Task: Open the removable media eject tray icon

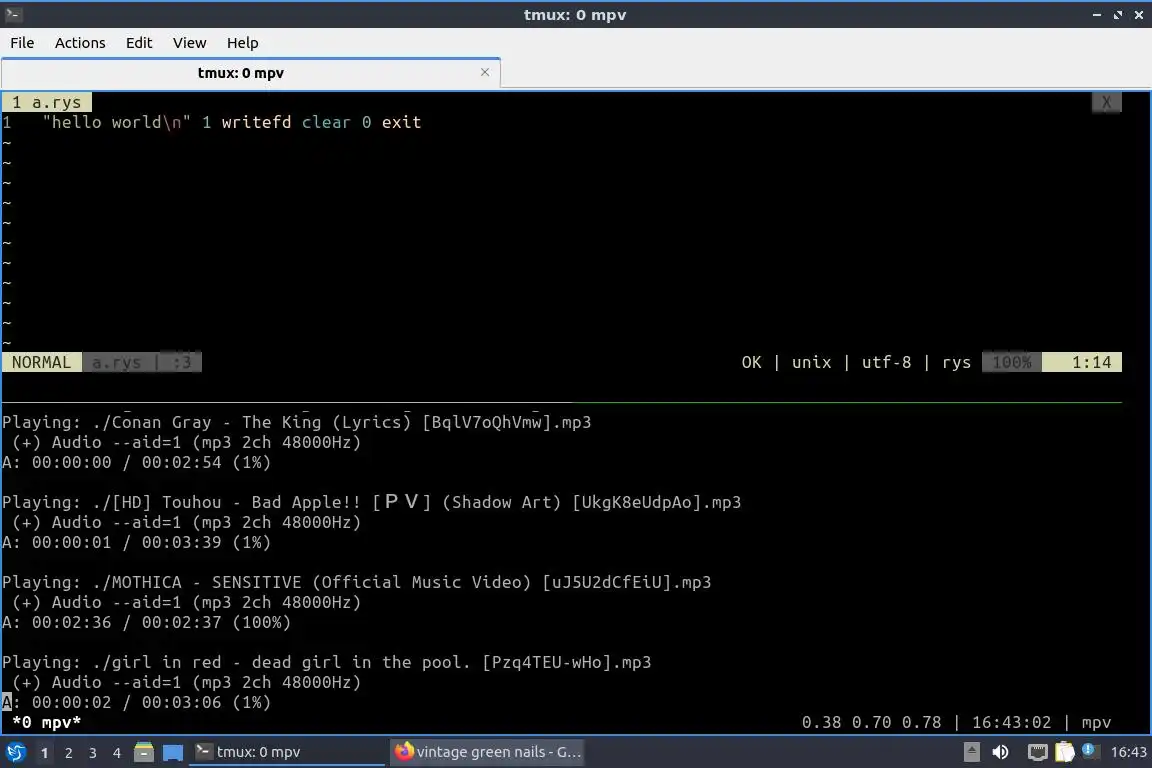Action: pyautogui.click(x=971, y=752)
